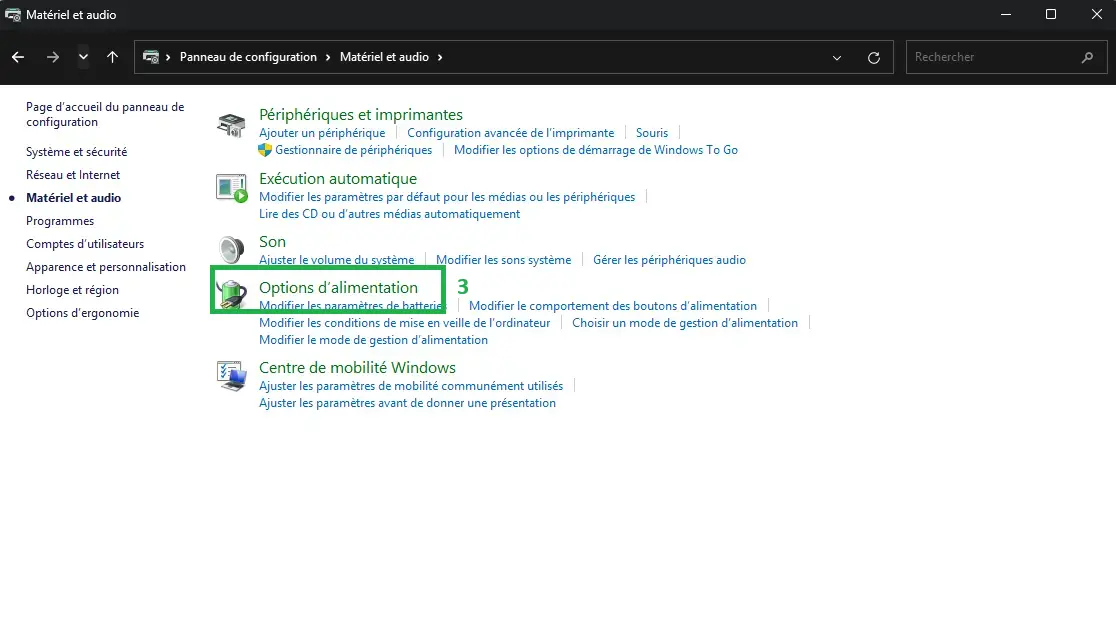Go back with the left arrow button
Image resolution: width=1116 pixels, height=628 pixels.
(x=18, y=57)
